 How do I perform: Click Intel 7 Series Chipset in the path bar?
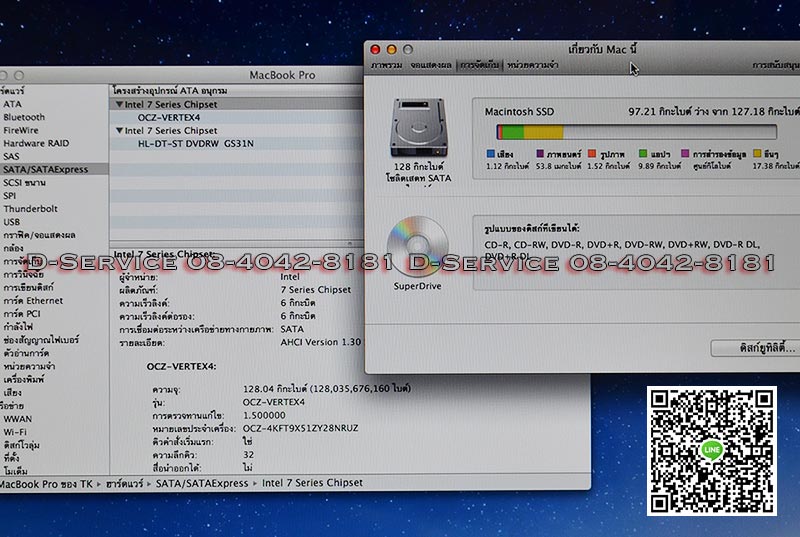point(312,483)
